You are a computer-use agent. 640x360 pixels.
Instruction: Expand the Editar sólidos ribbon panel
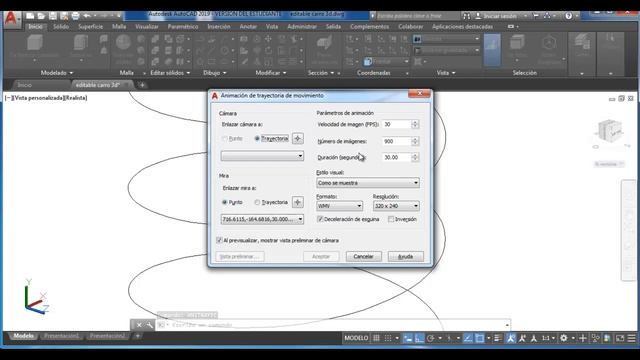tap(170, 73)
